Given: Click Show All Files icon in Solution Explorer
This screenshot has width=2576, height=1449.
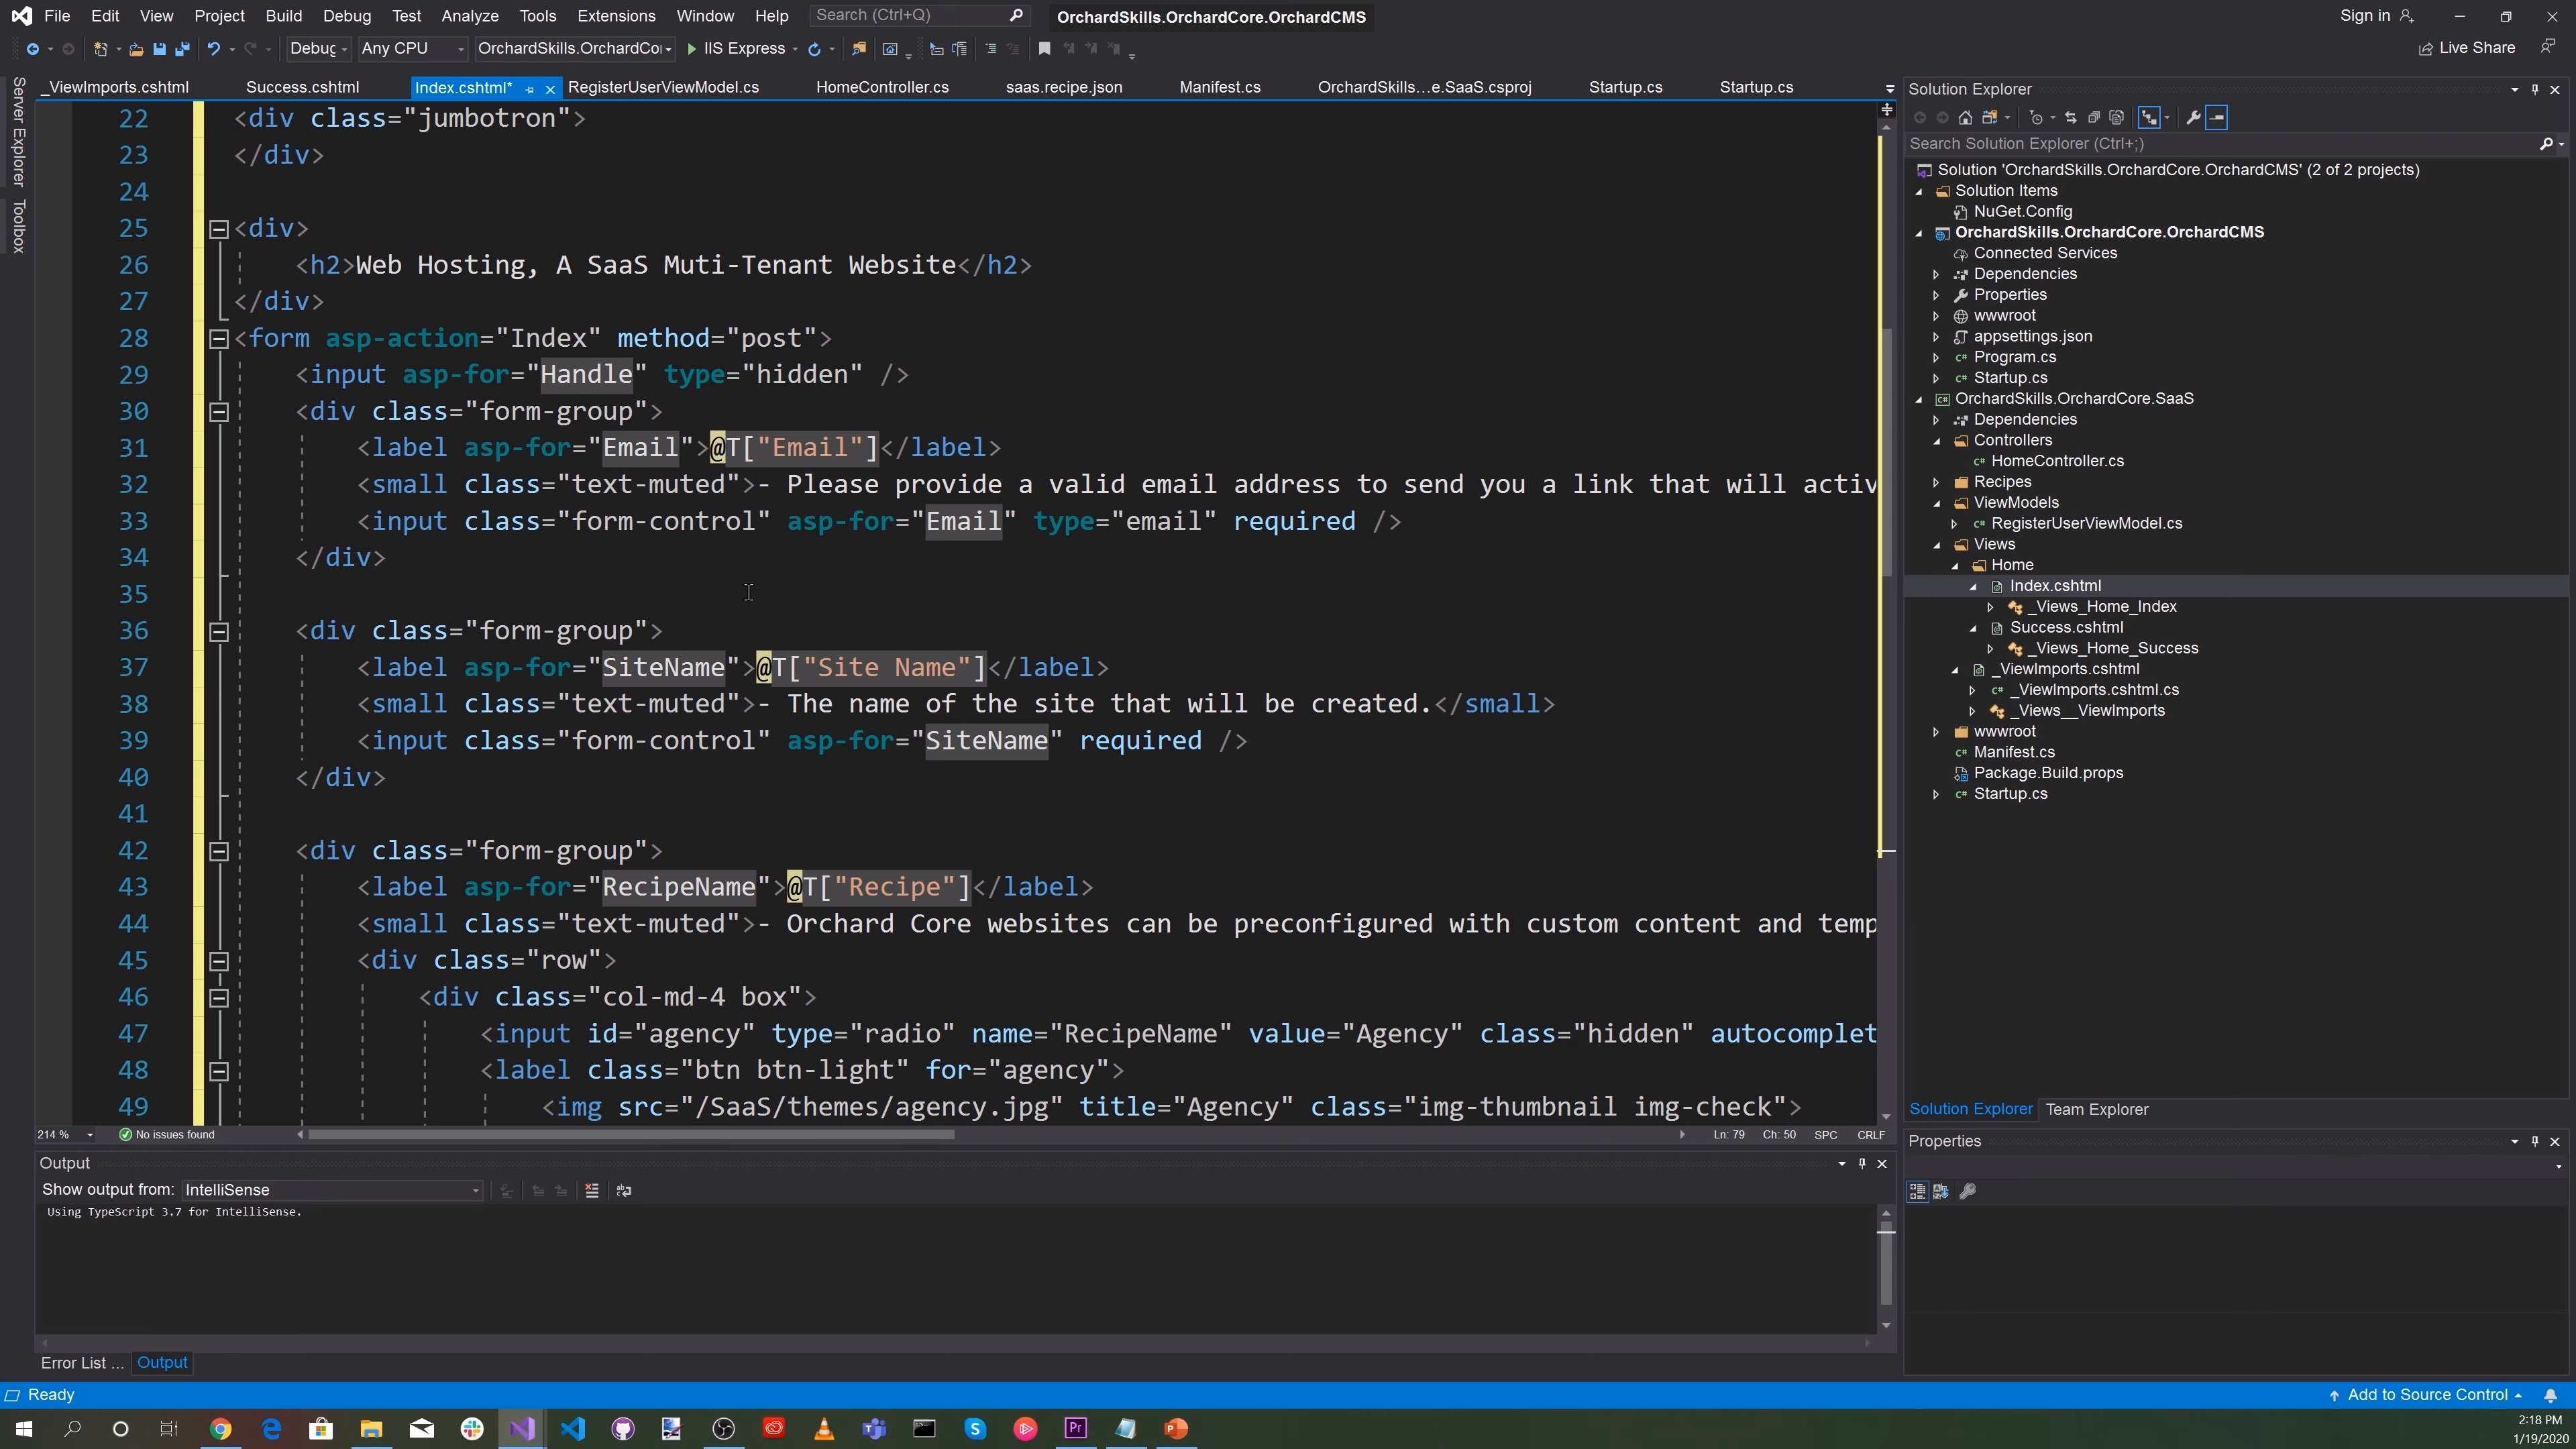Looking at the screenshot, I should [2116, 117].
